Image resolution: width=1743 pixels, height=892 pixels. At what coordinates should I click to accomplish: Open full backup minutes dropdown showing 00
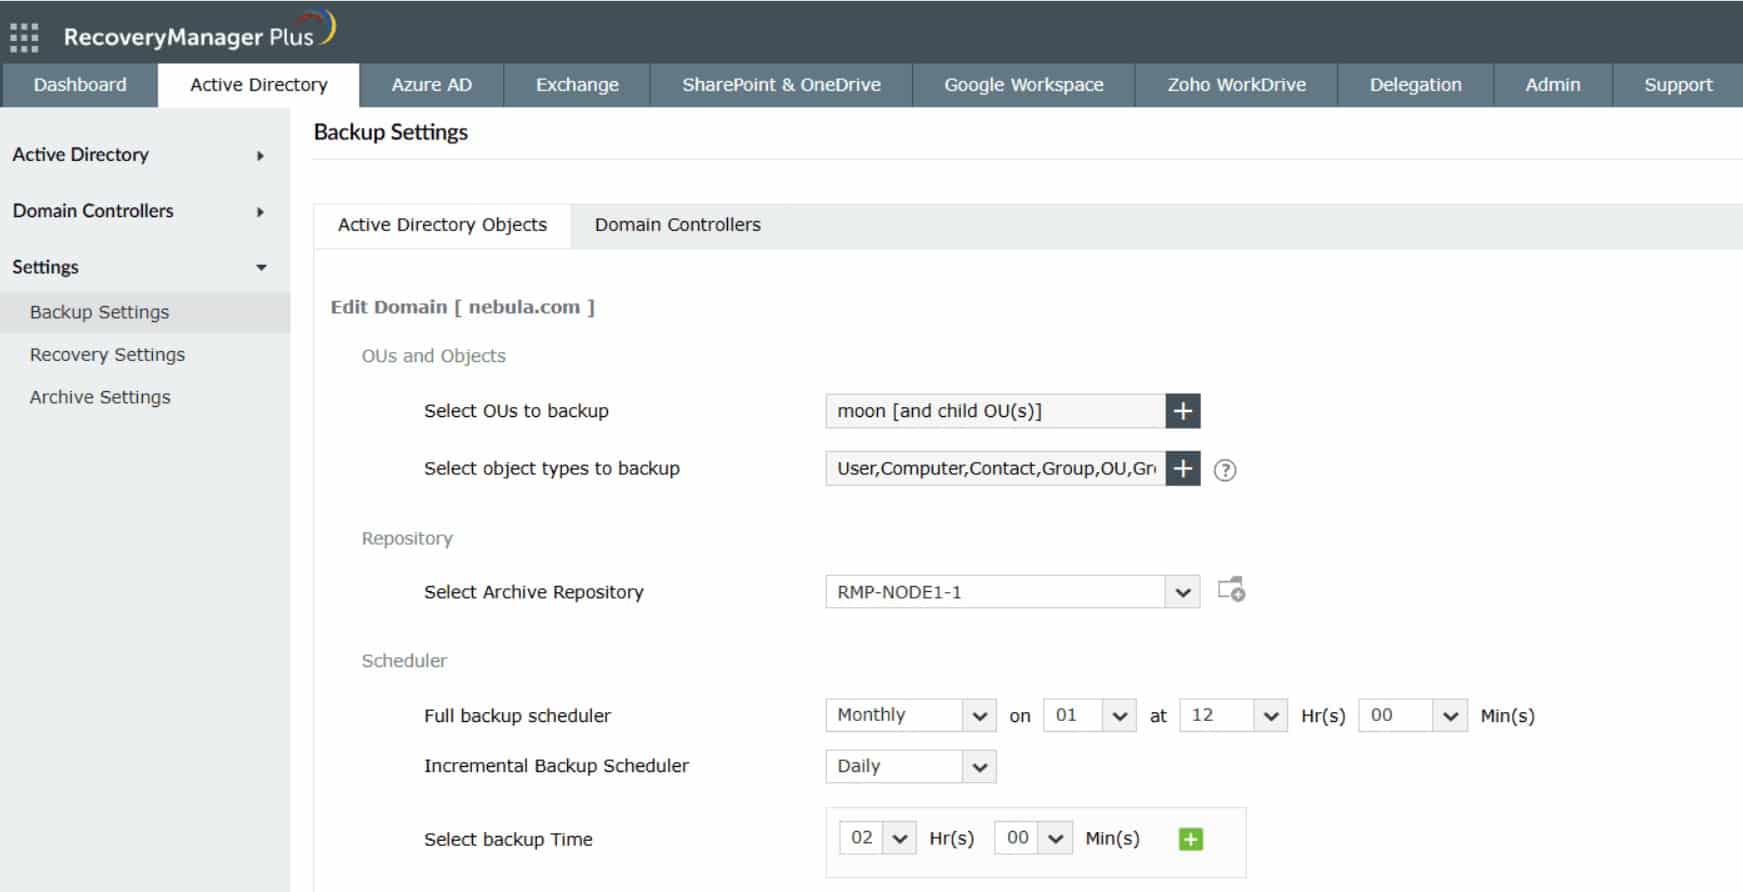1413,715
